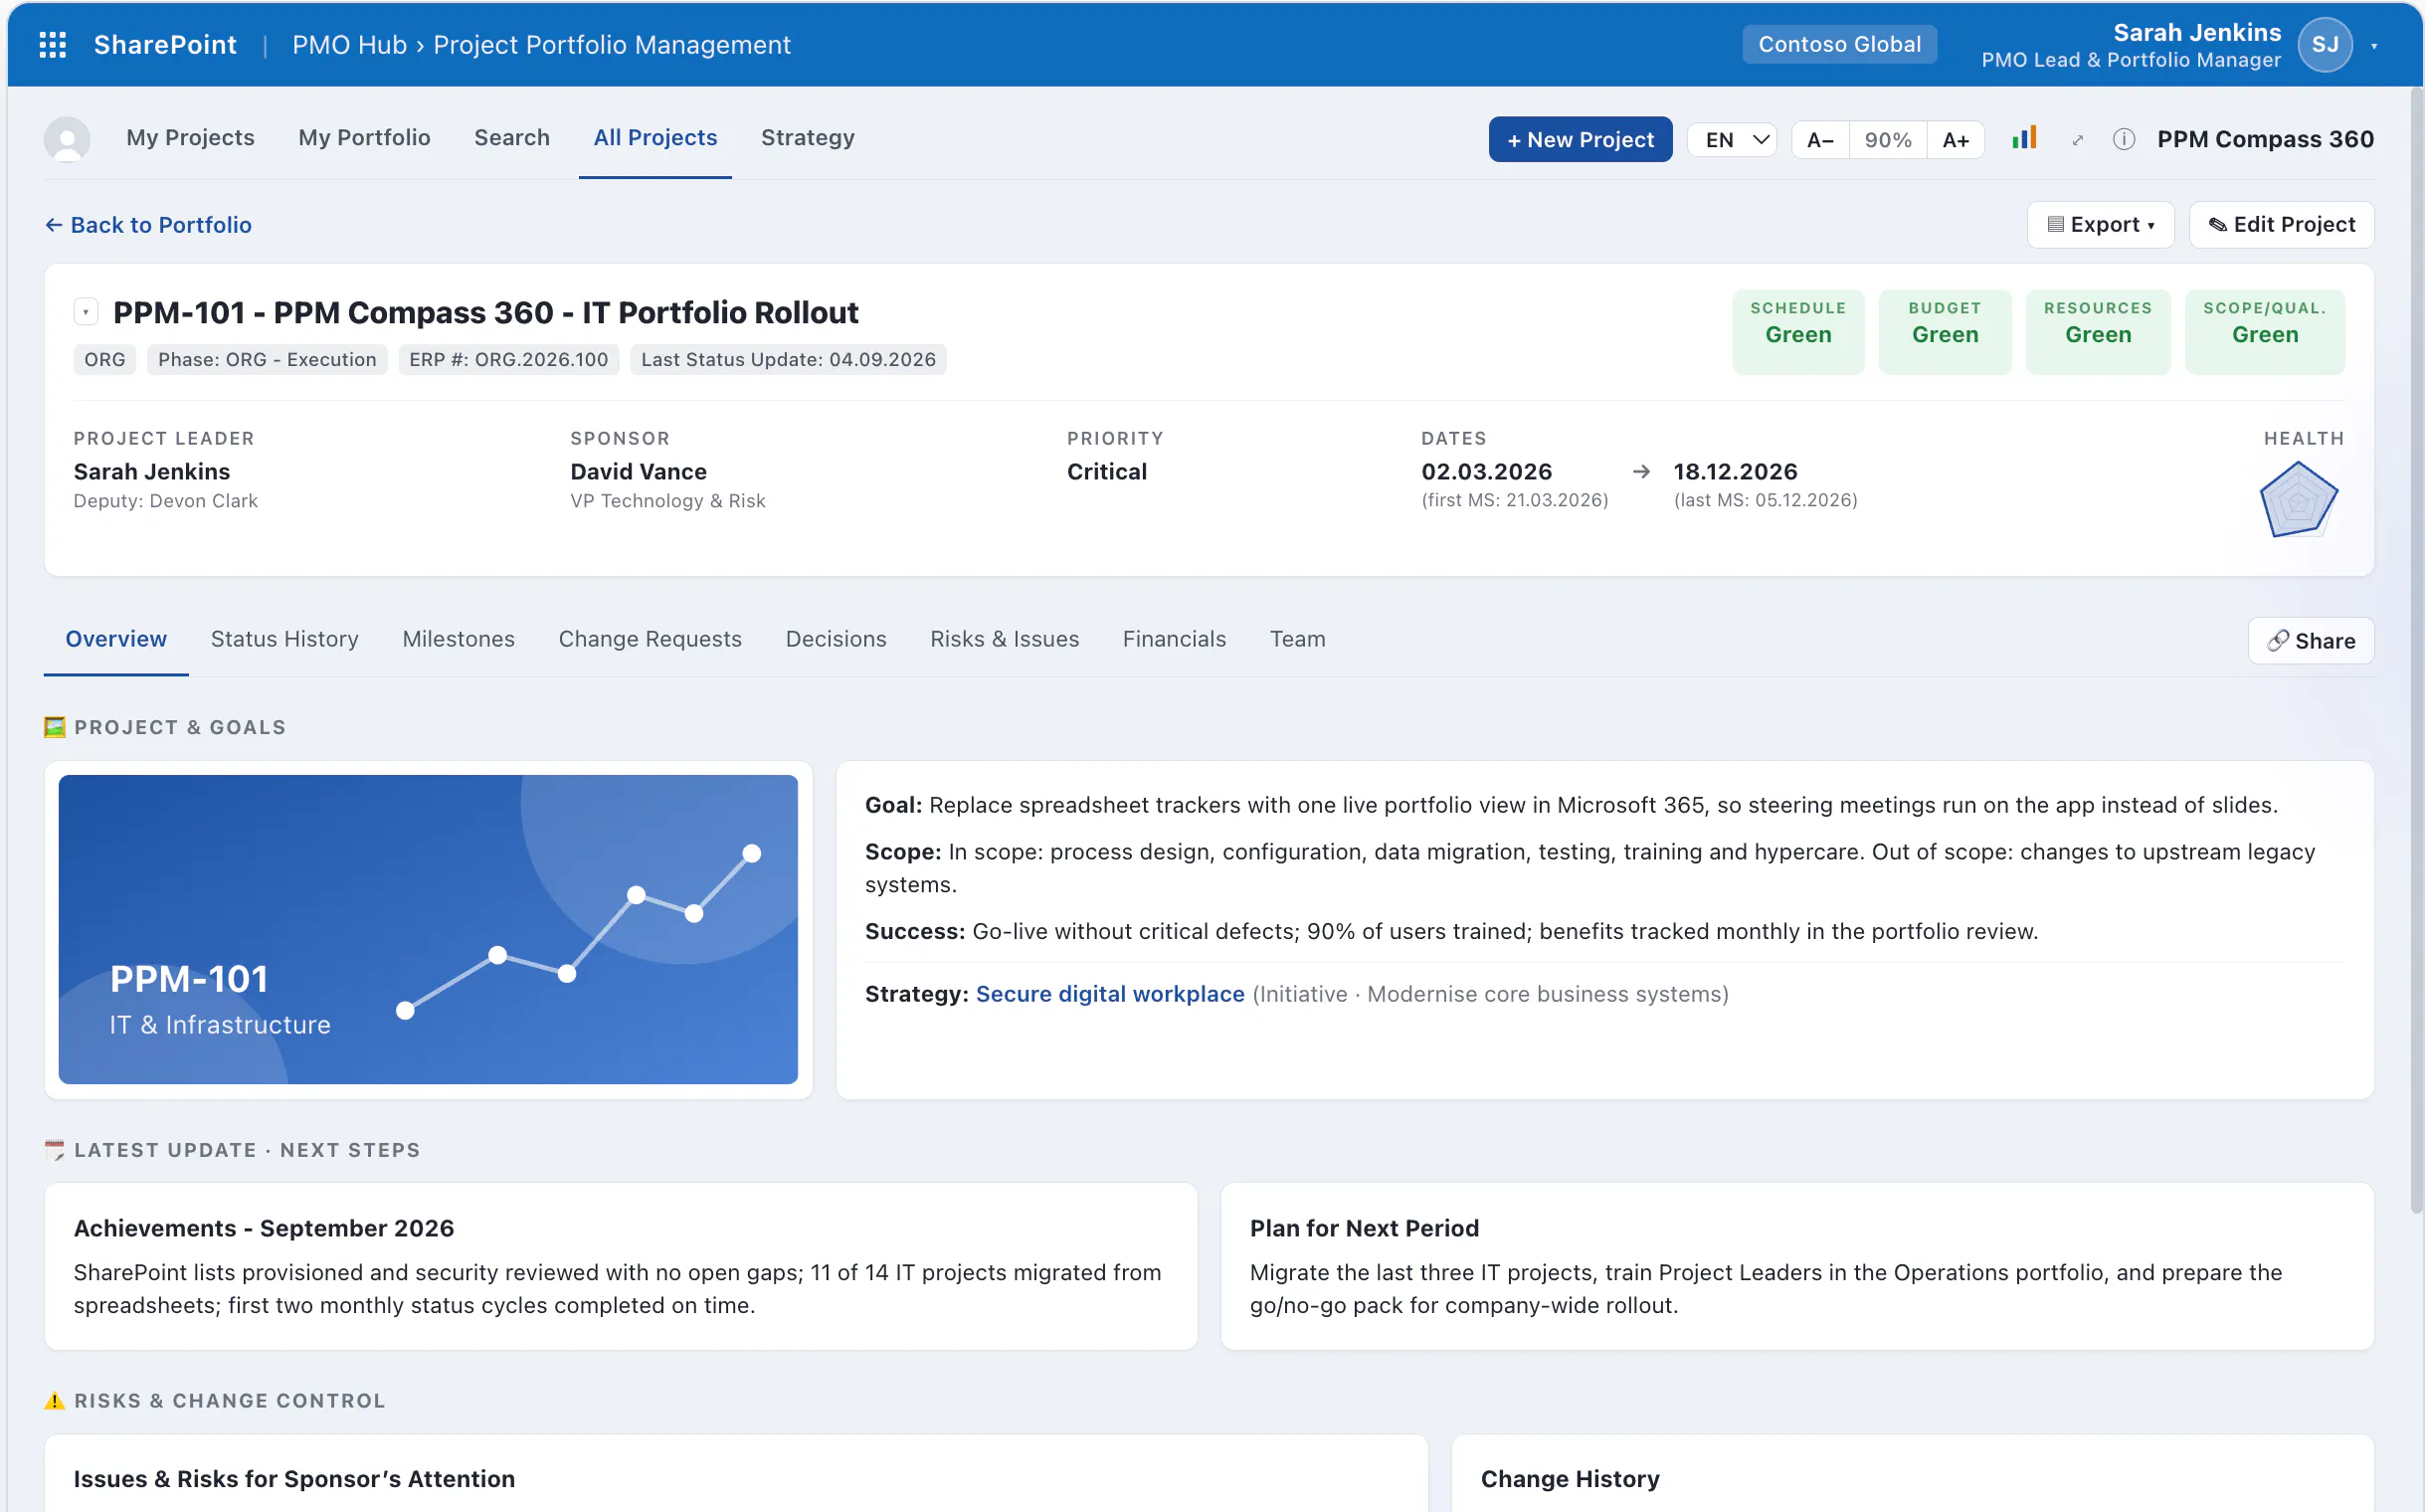Switch to My Portfolio nav tab
Image resolution: width=2425 pixels, height=1512 pixels.
pos(364,138)
